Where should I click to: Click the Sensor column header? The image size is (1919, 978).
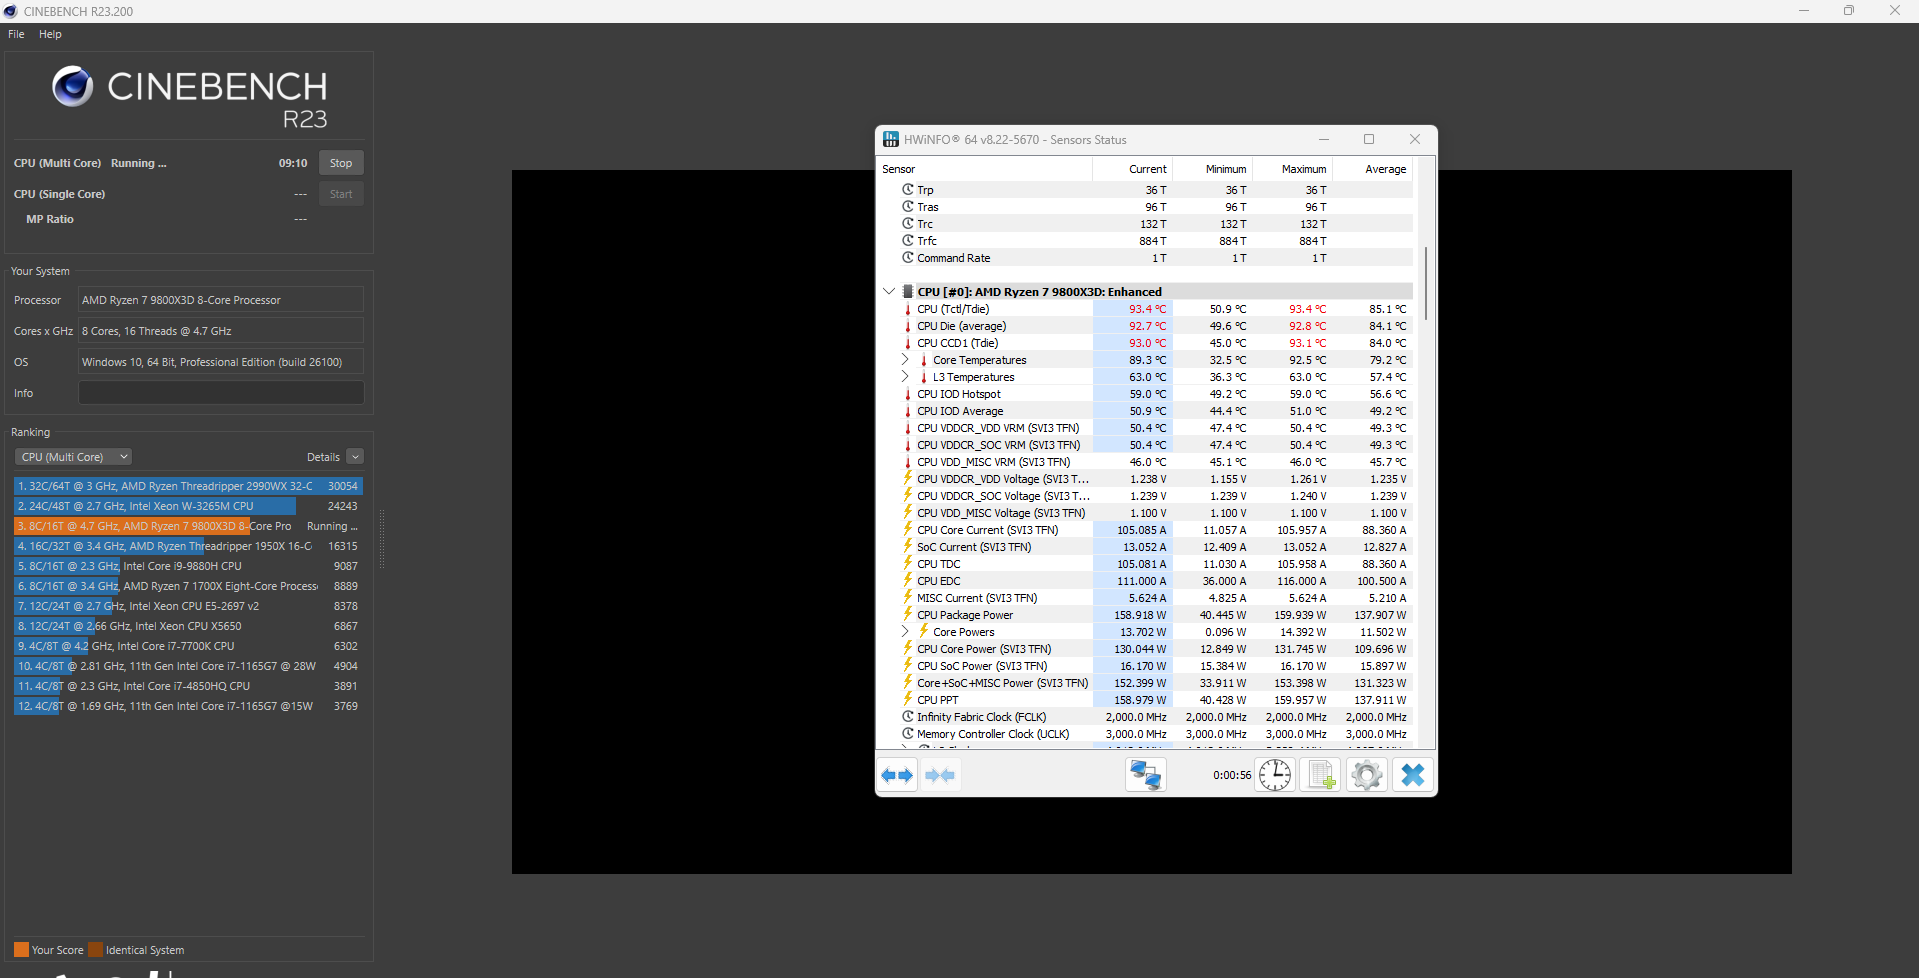[x=985, y=169]
